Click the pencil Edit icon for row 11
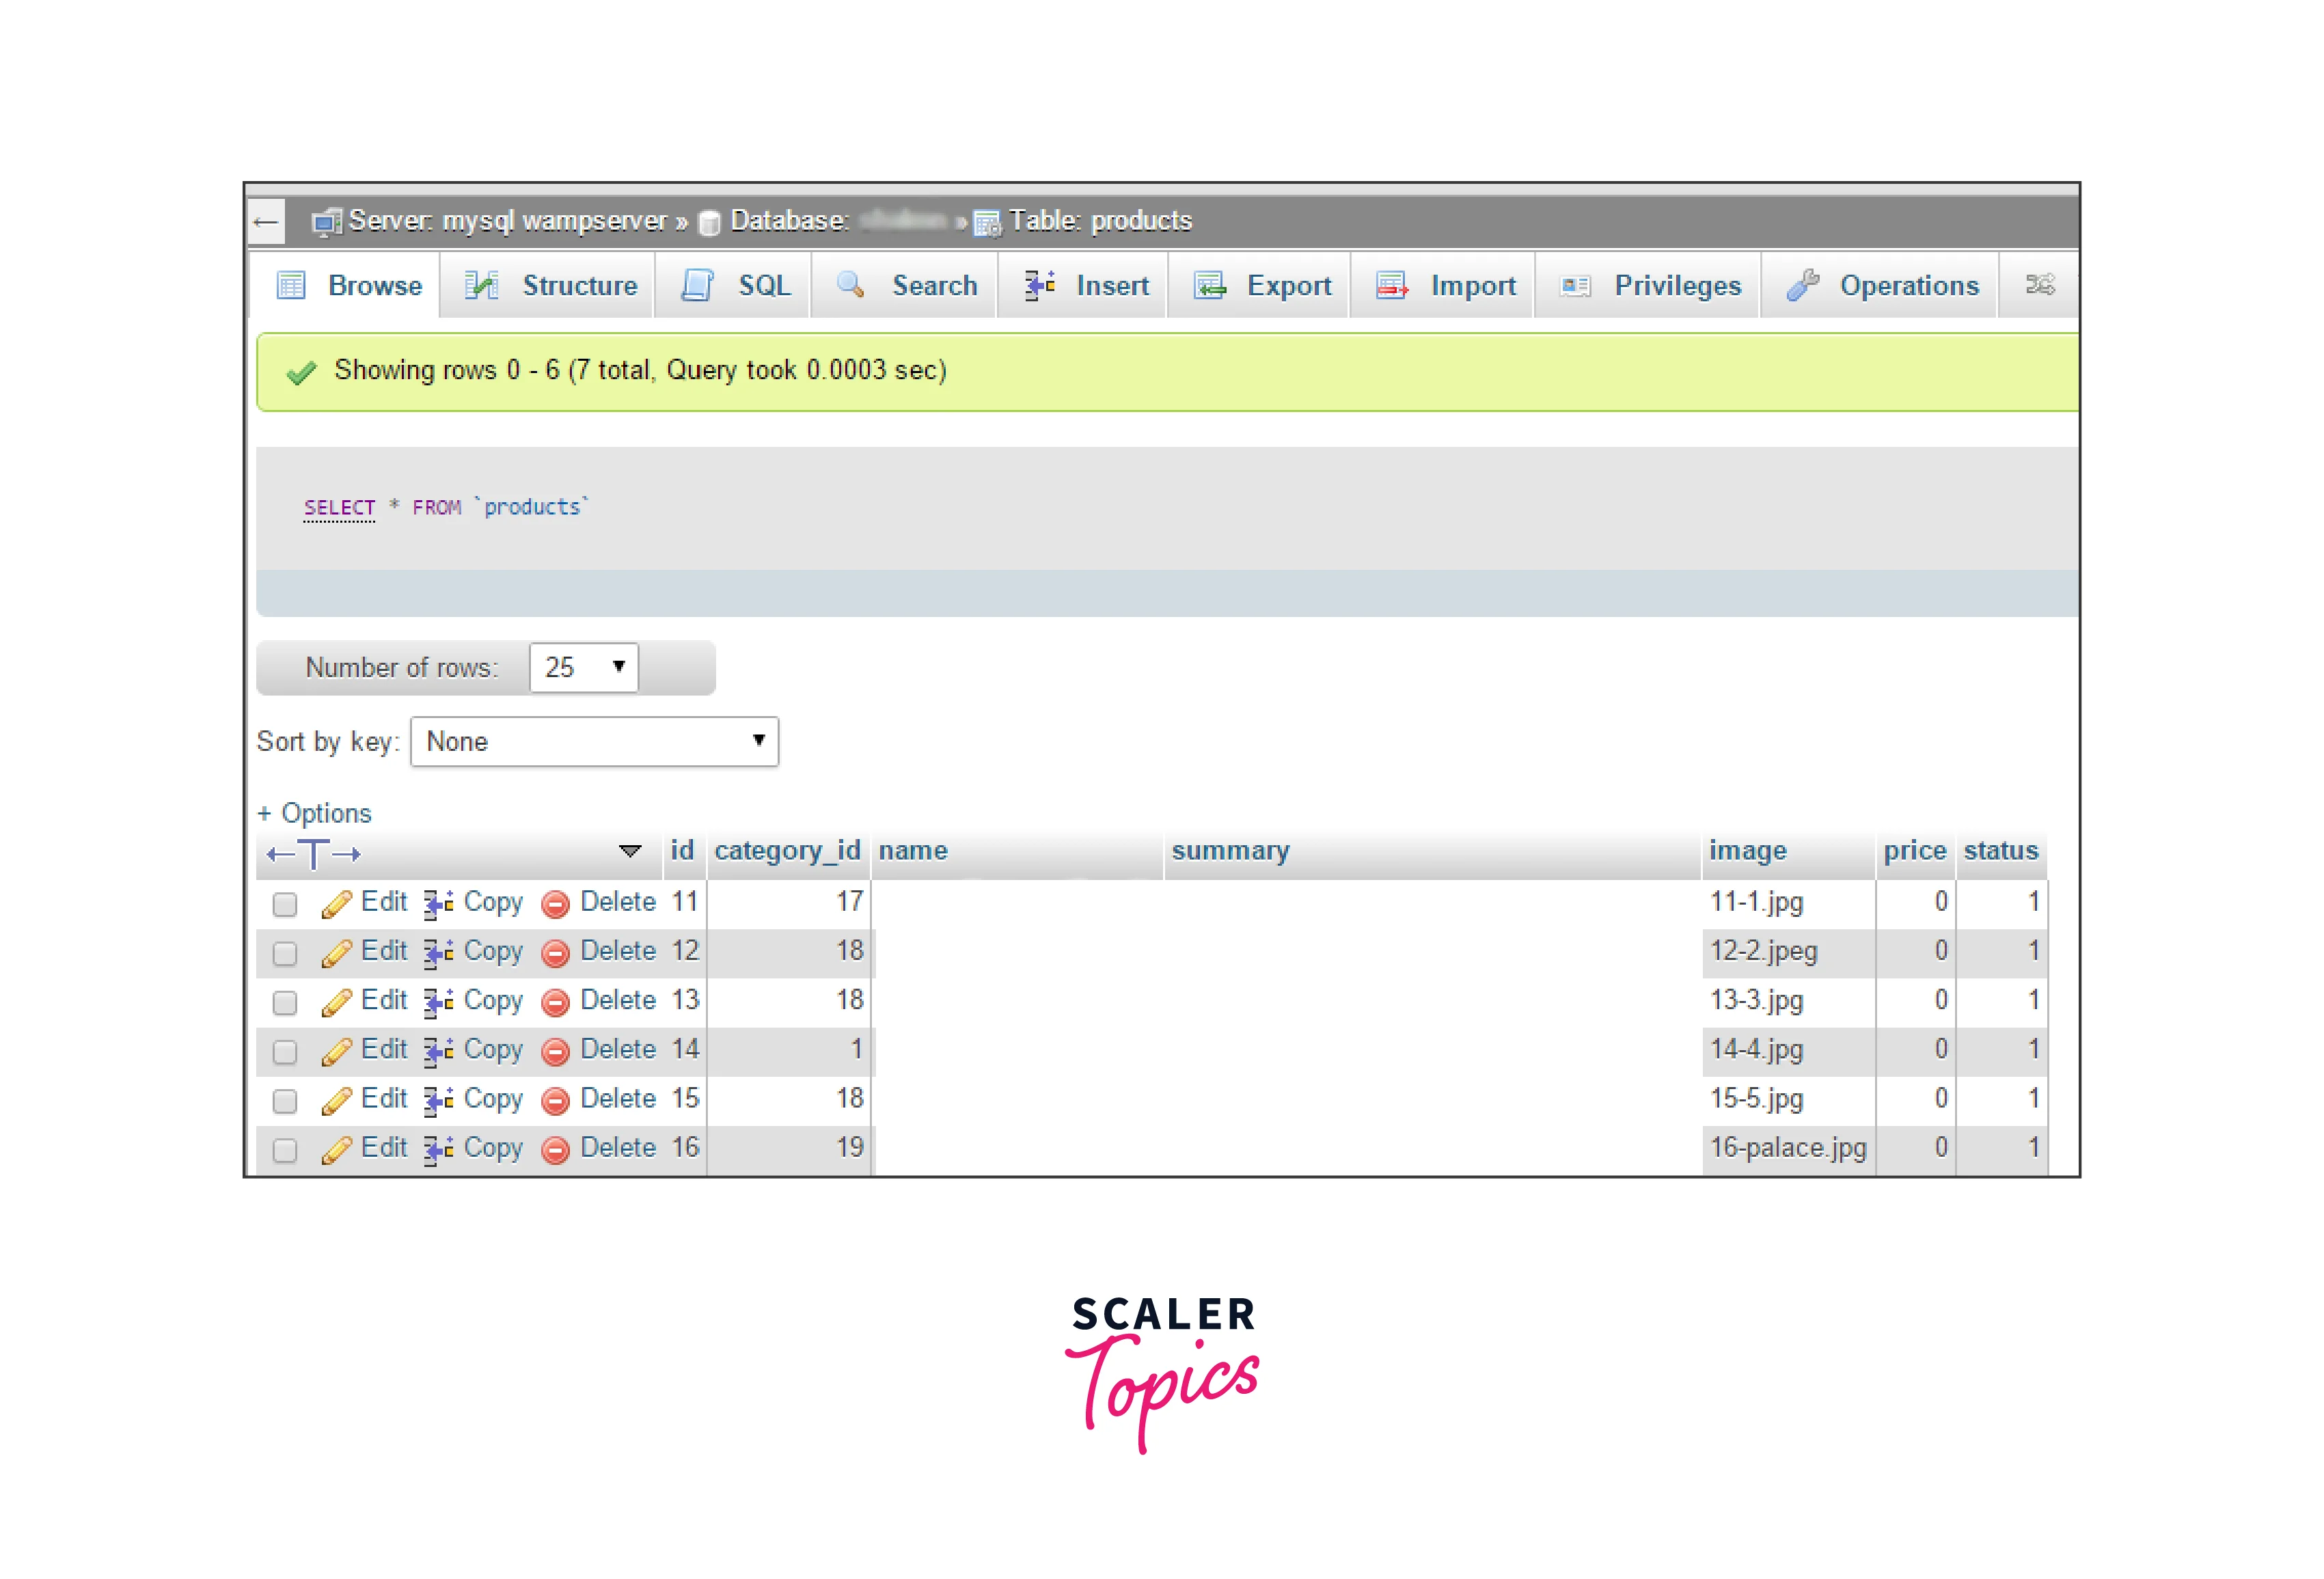 click(x=336, y=903)
